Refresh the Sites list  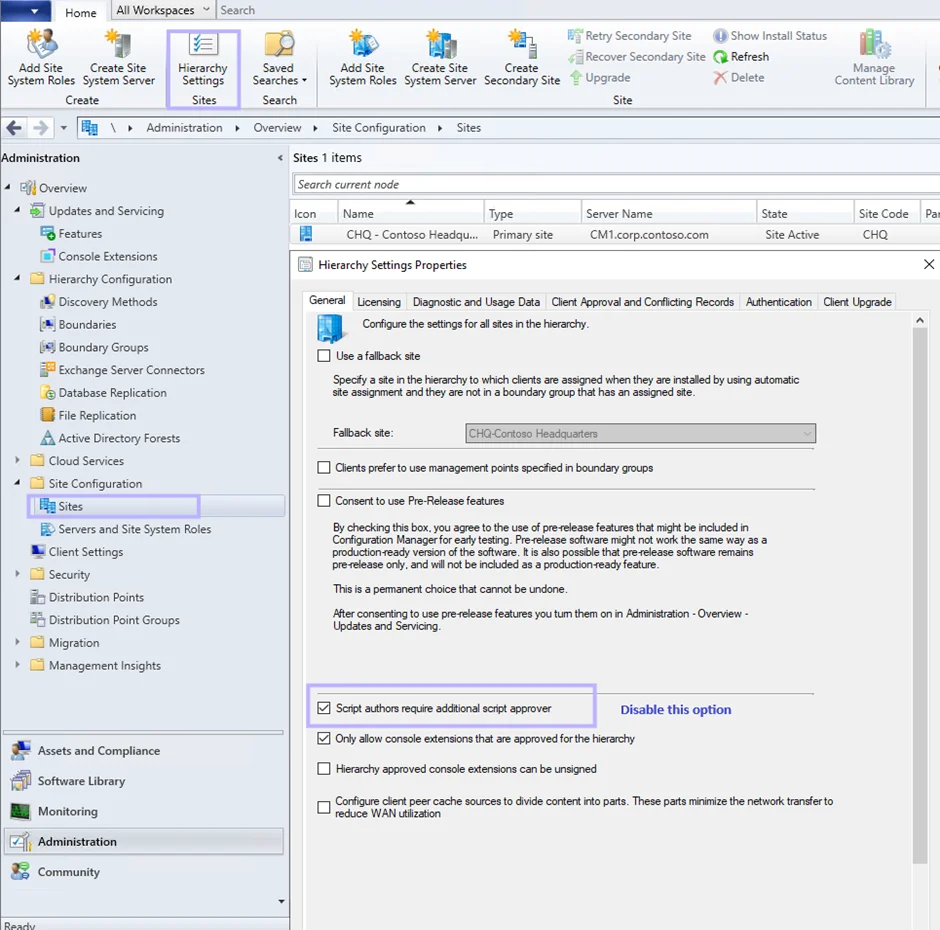(741, 57)
